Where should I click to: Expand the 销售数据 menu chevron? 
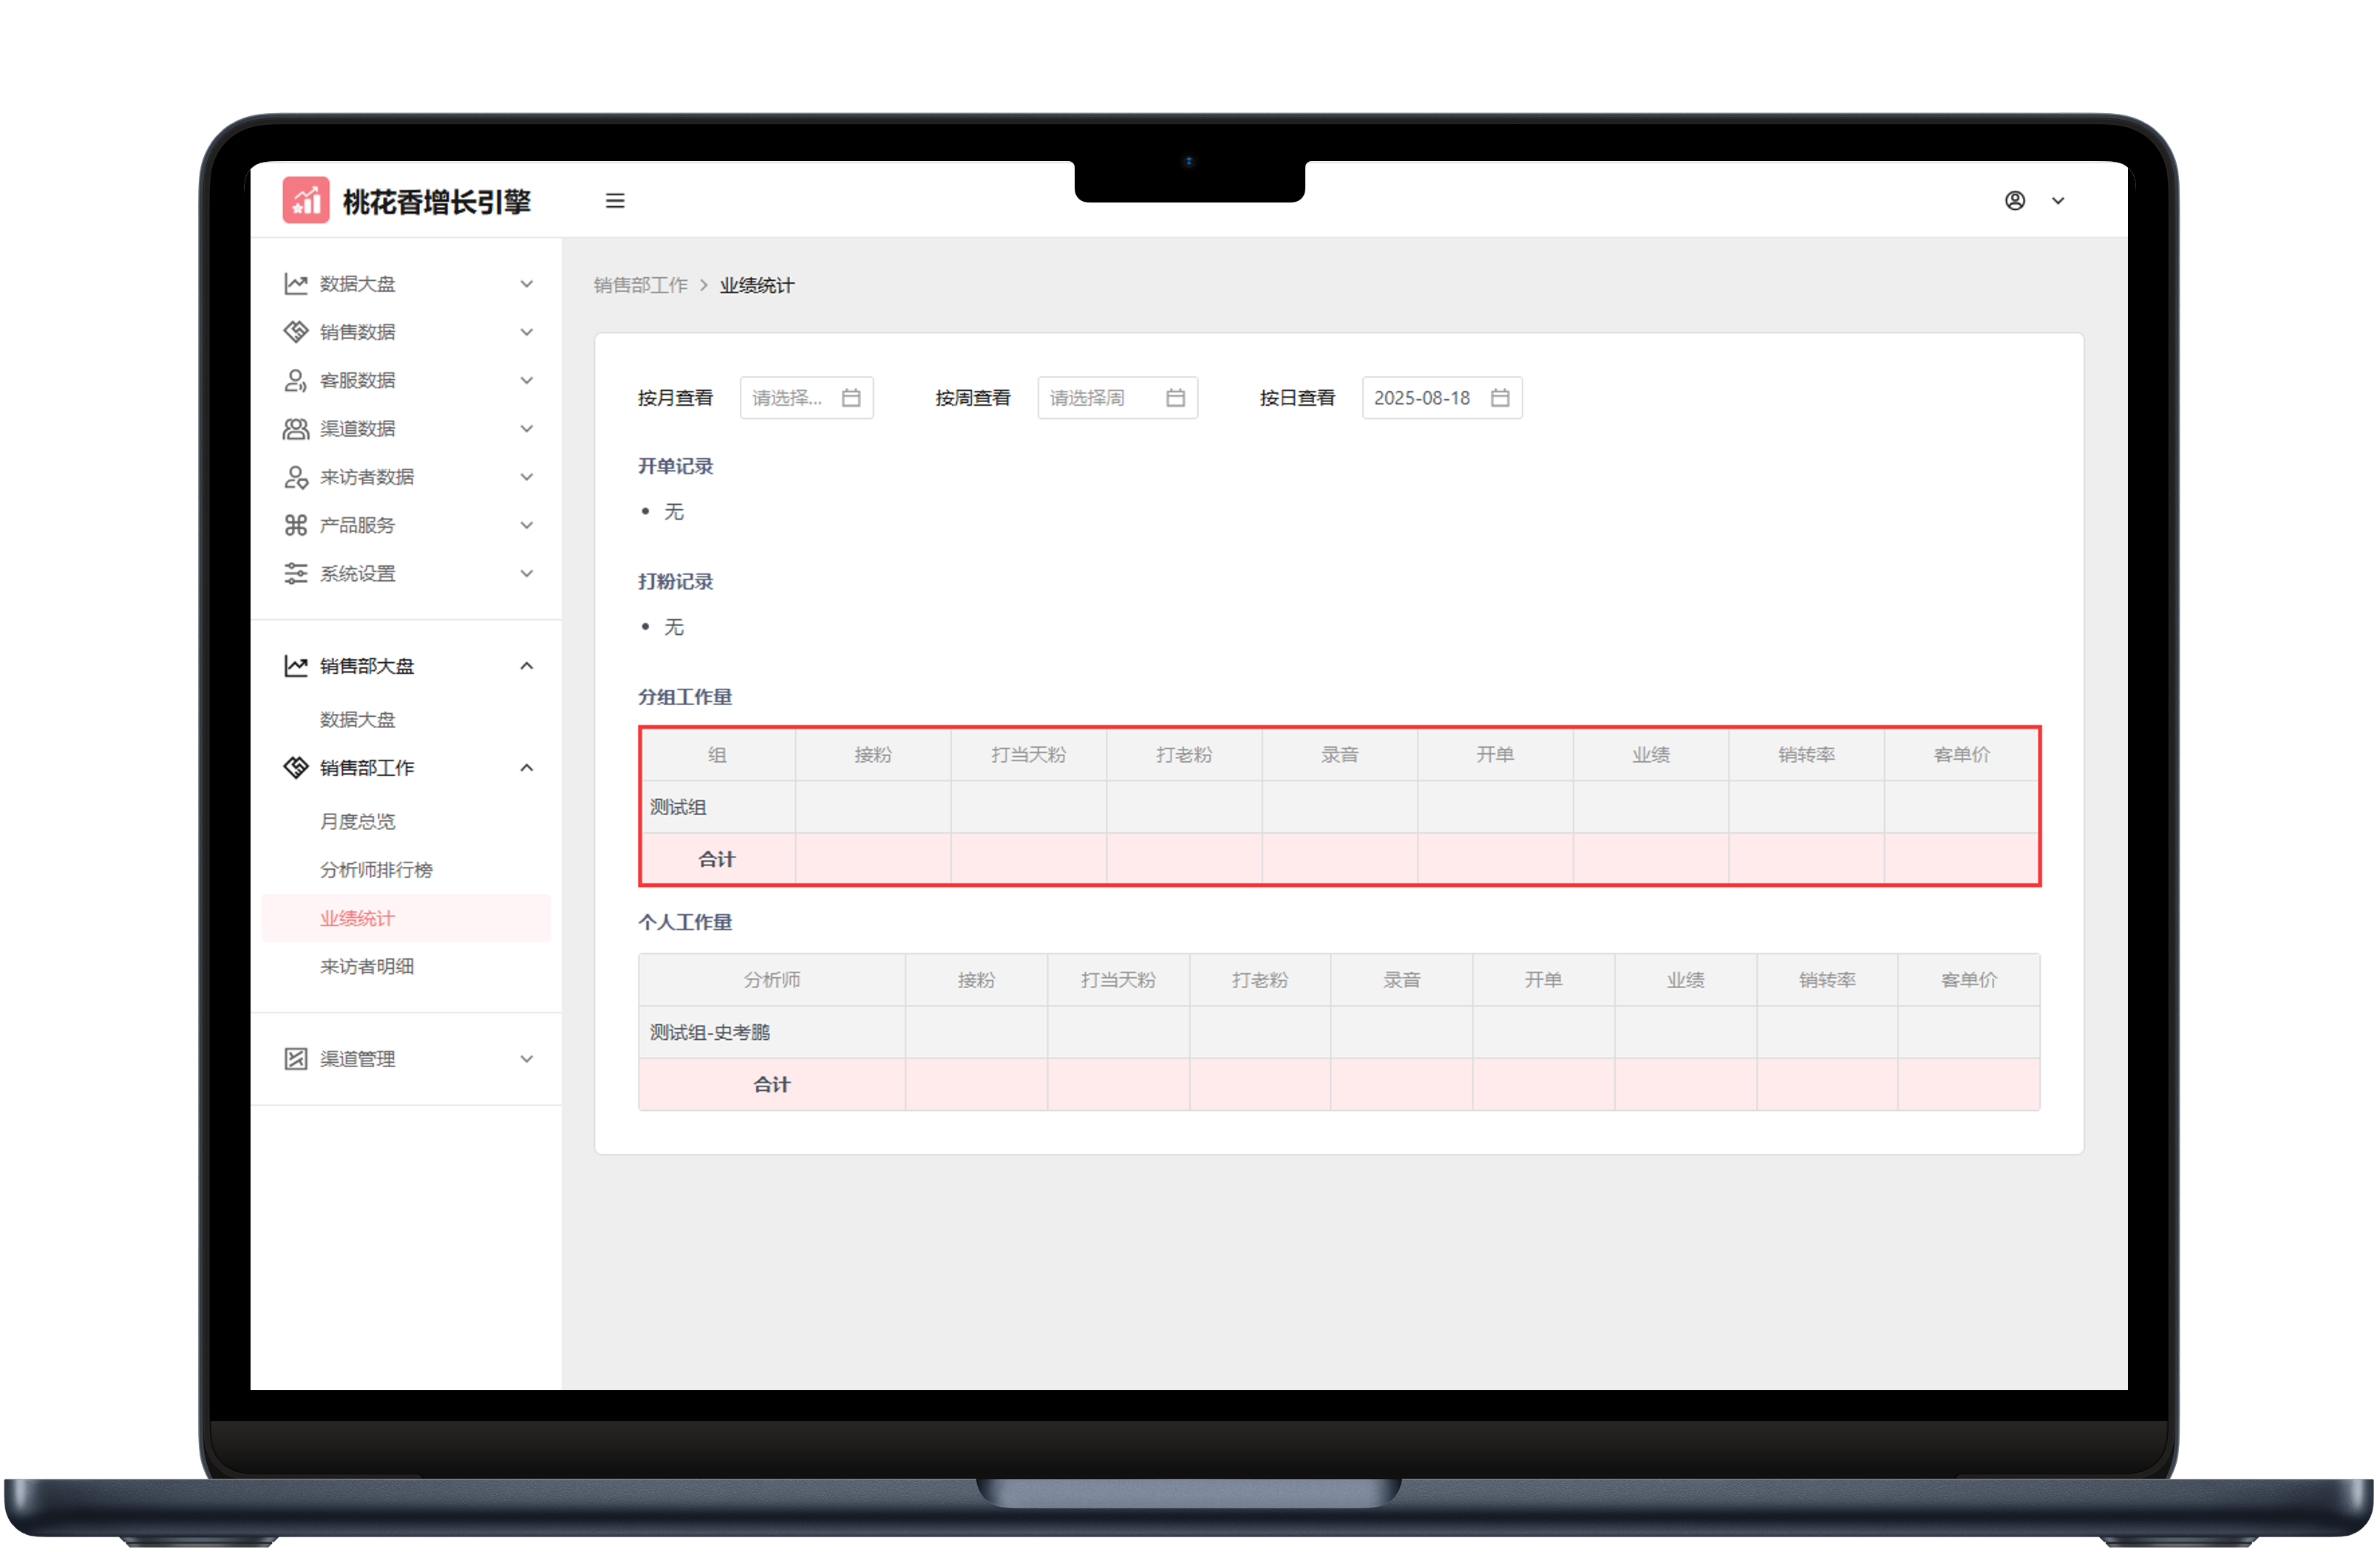pos(526,332)
